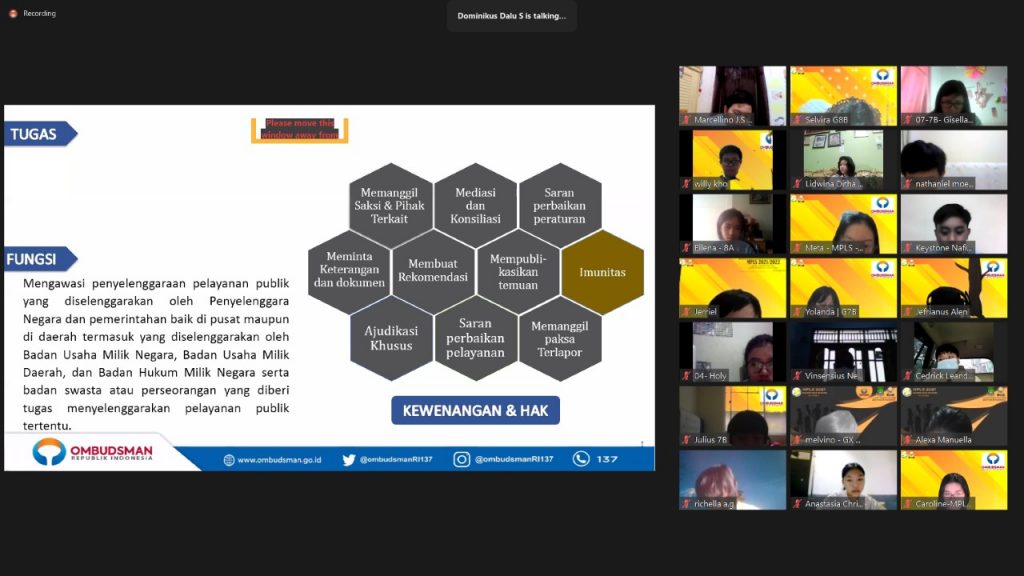This screenshot has height=576, width=1024.
Task: Click the gold Imunitas hexagon
Action: coord(602,272)
